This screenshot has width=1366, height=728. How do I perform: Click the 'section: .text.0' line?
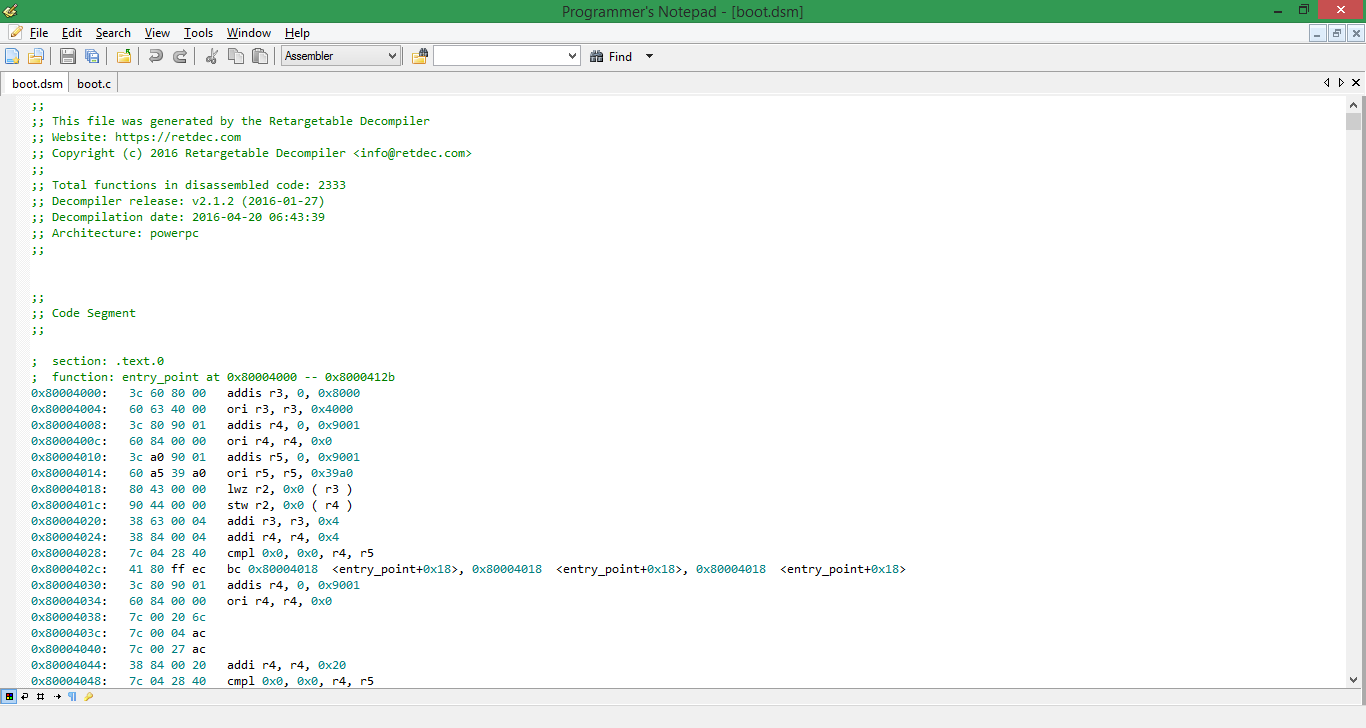tap(97, 361)
